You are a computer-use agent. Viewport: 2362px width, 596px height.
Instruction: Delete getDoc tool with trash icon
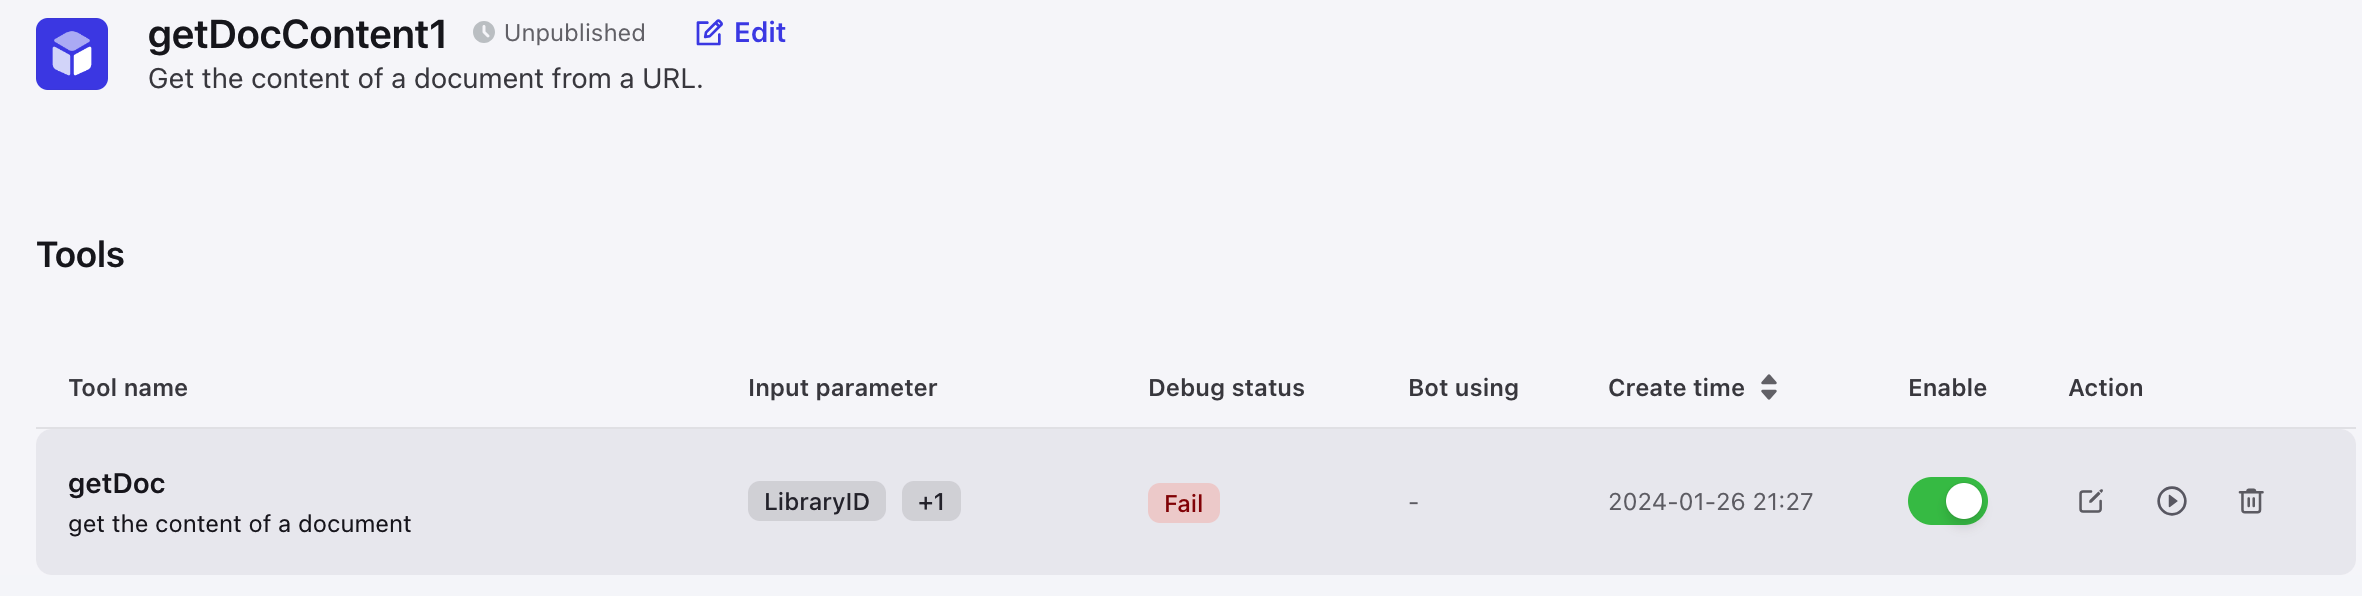[x=2251, y=501]
